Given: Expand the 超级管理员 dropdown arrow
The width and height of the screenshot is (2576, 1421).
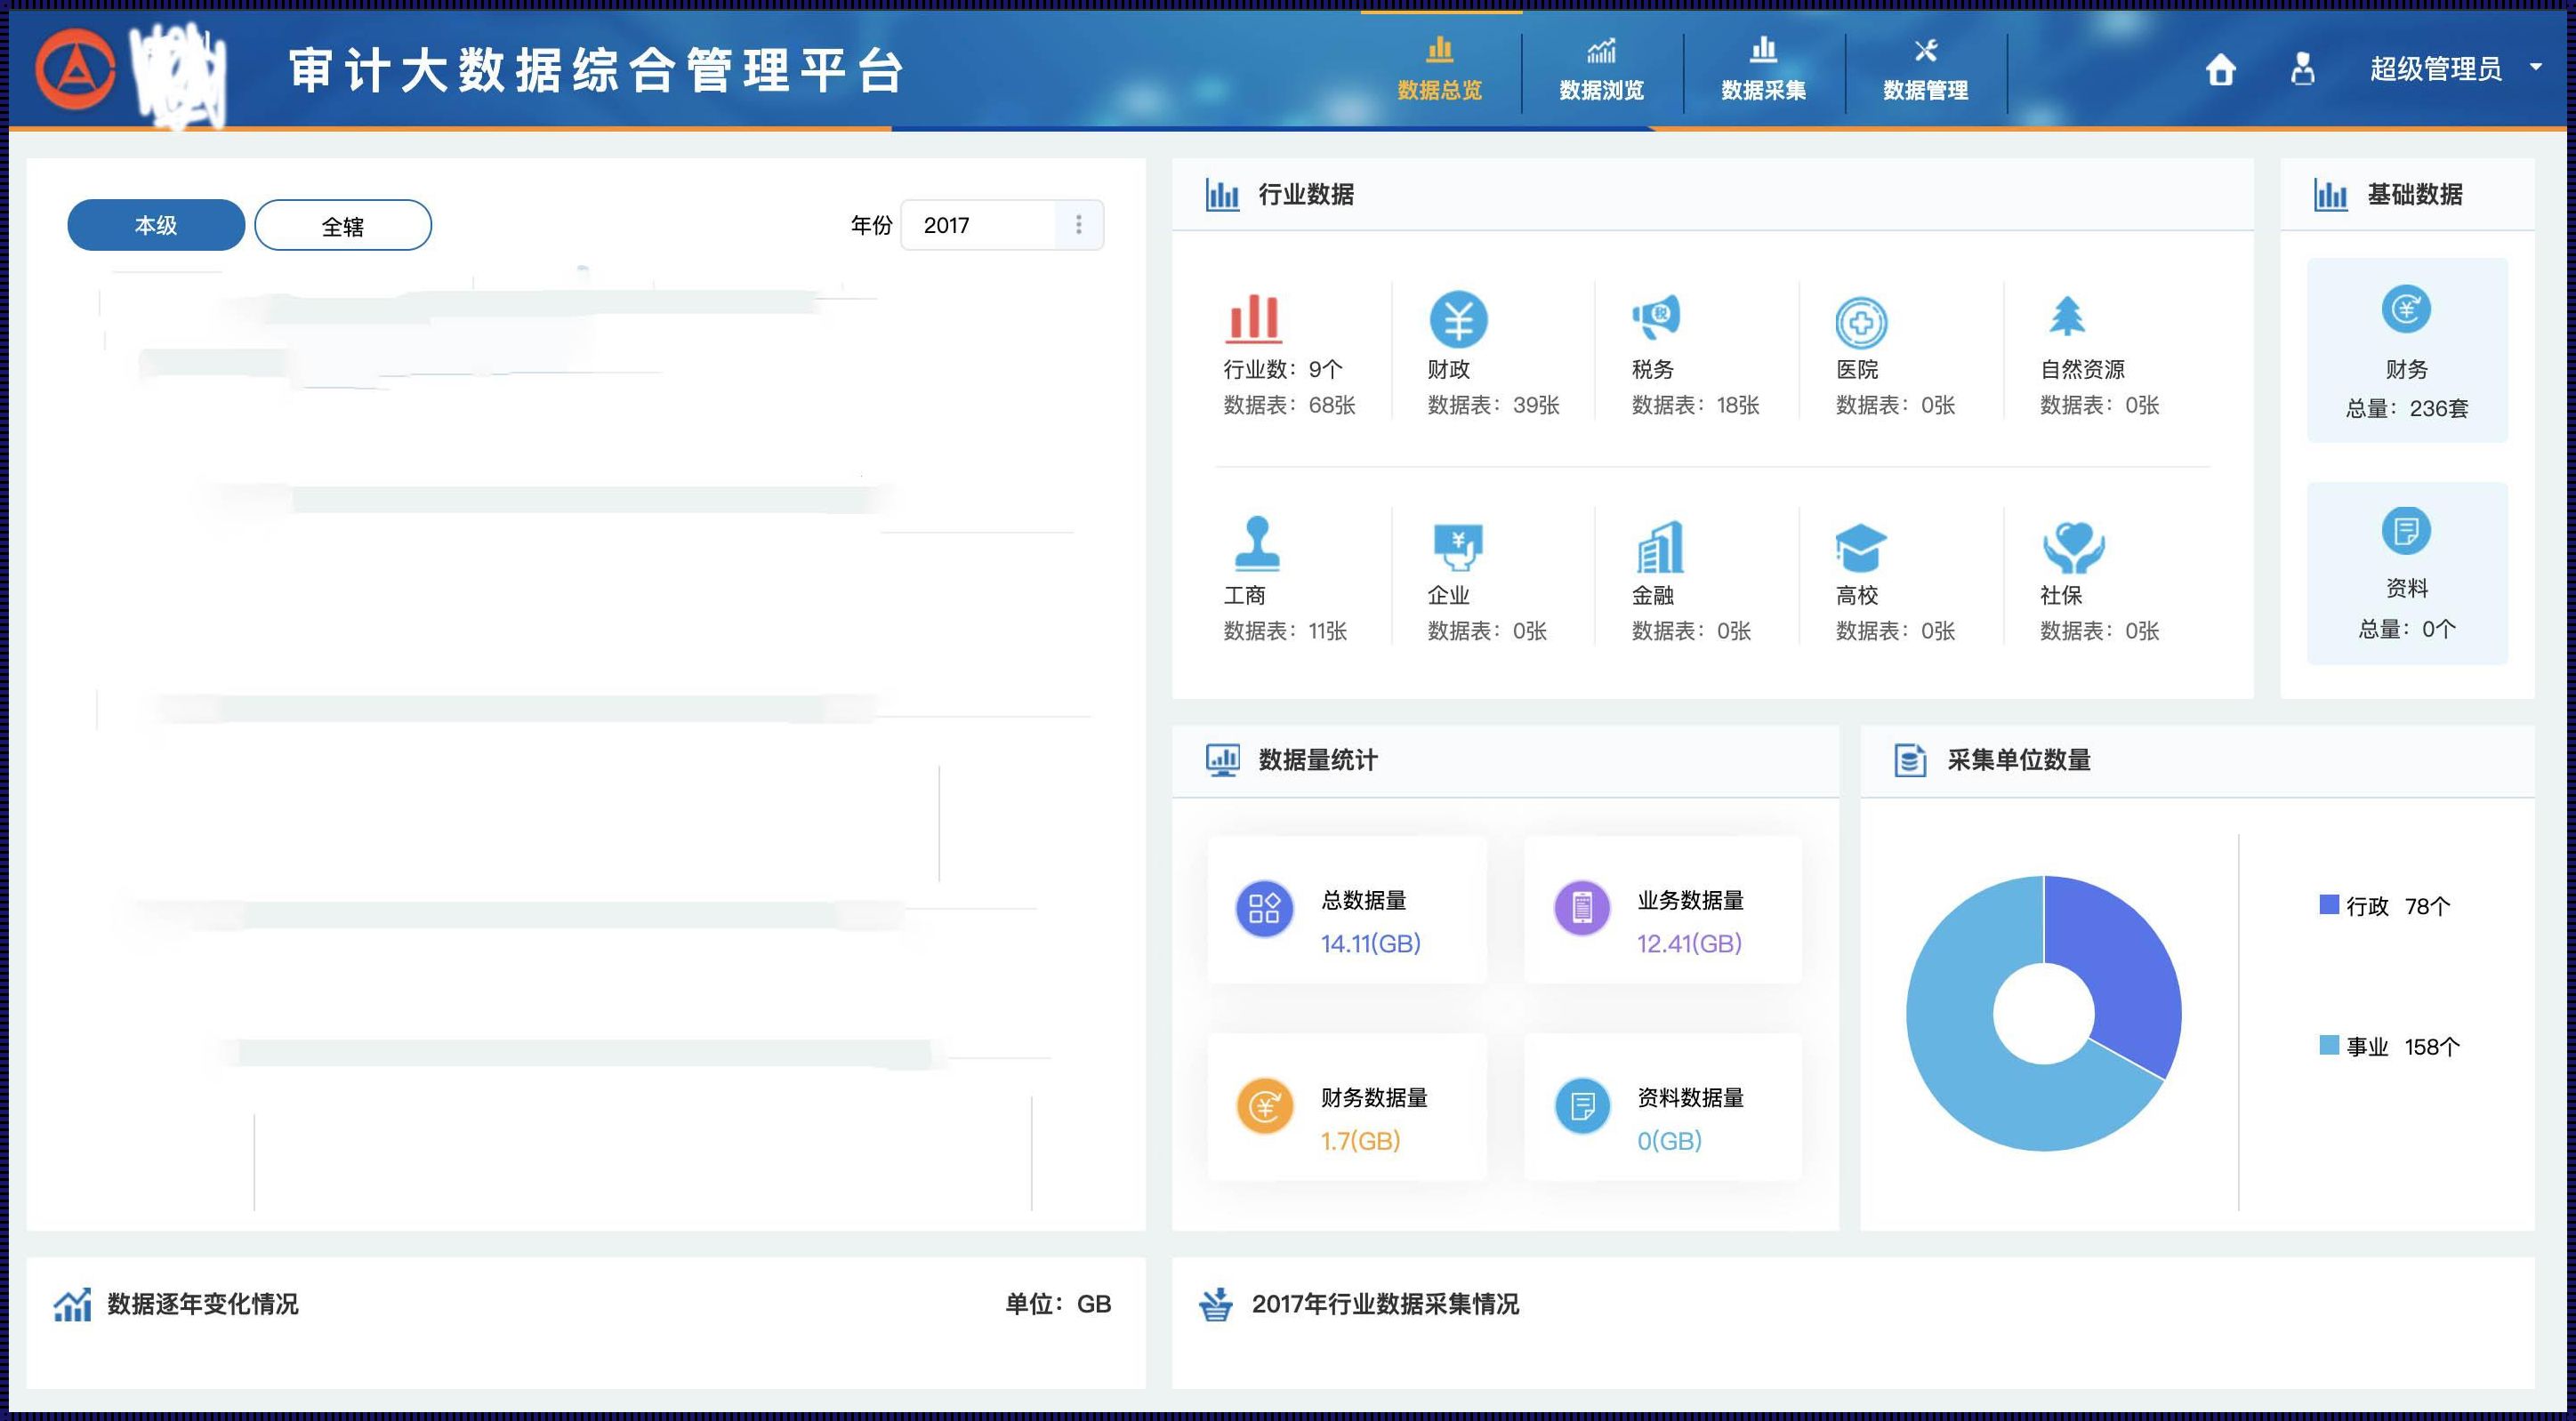Looking at the screenshot, I should 2535,67.
